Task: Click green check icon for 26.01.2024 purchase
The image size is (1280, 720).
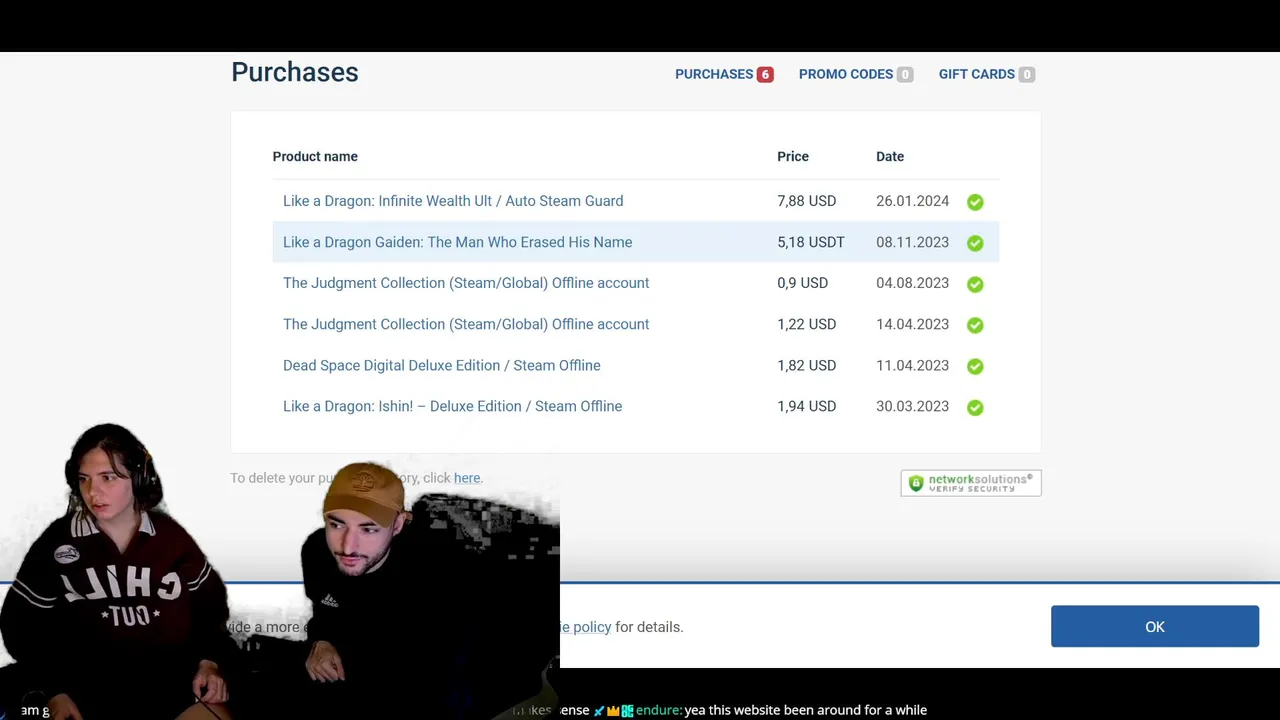Action: tap(975, 202)
